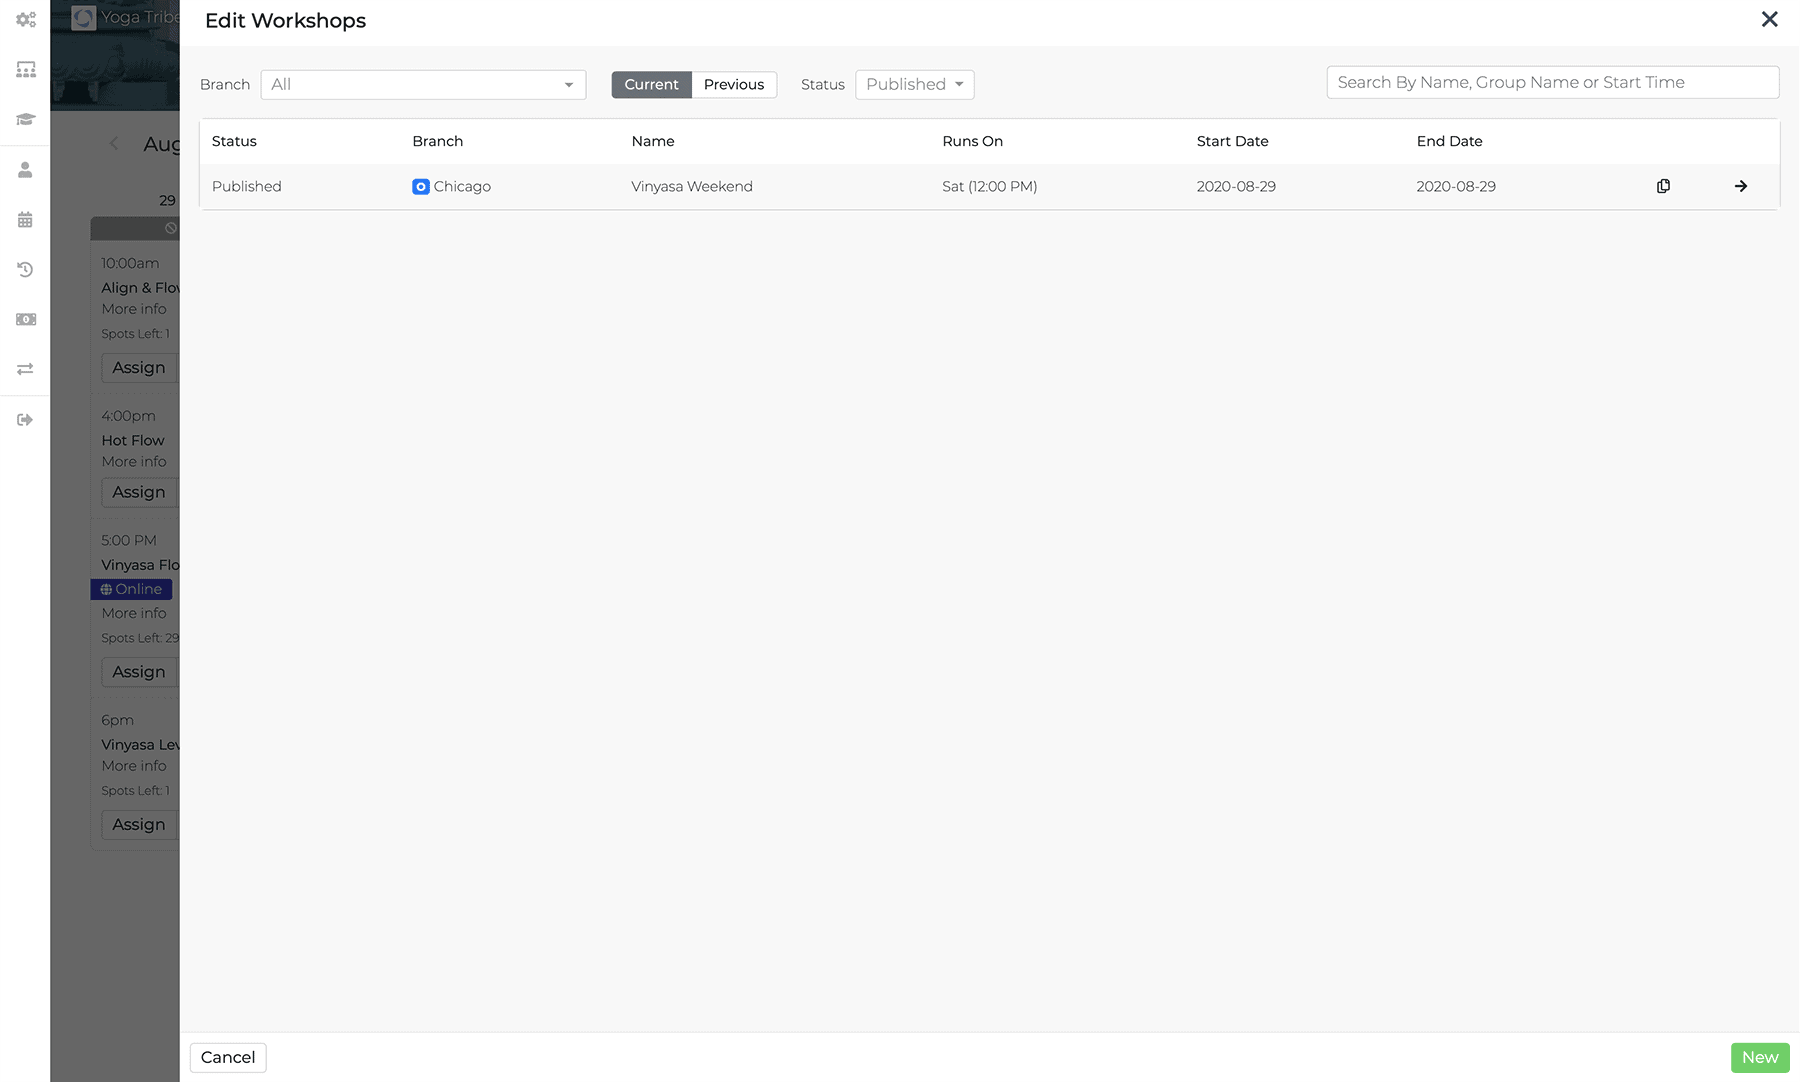Focus the search by name field
The height and width of the screenshot is (1082, 1800).
(1552, 83)
